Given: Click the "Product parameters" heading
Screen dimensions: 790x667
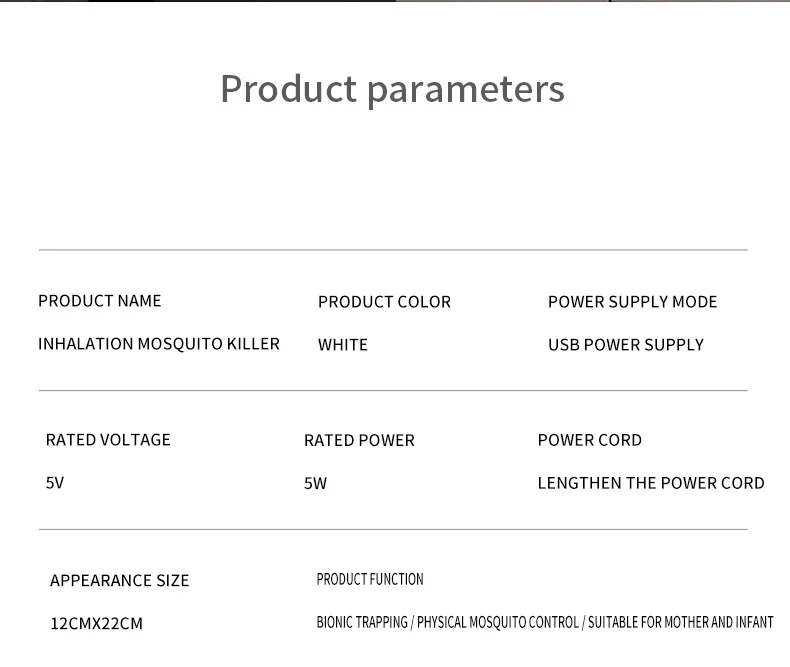Looking at the screenshot, I should coord(392,89).
